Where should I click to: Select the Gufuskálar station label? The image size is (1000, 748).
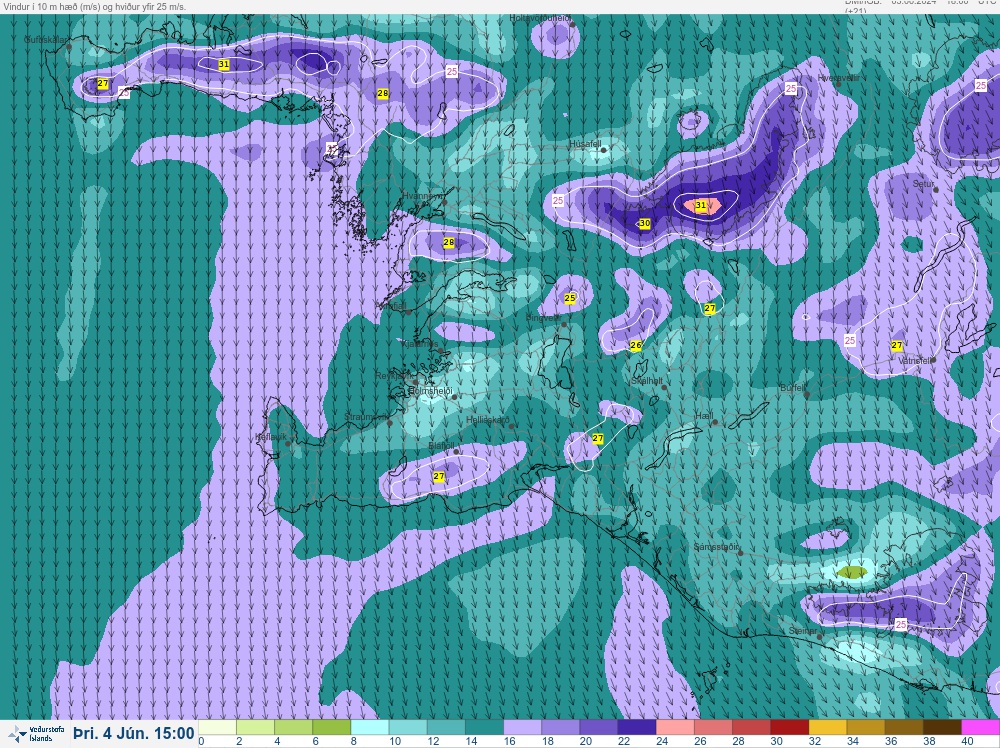pyautogui.click(x=45, y=40)
